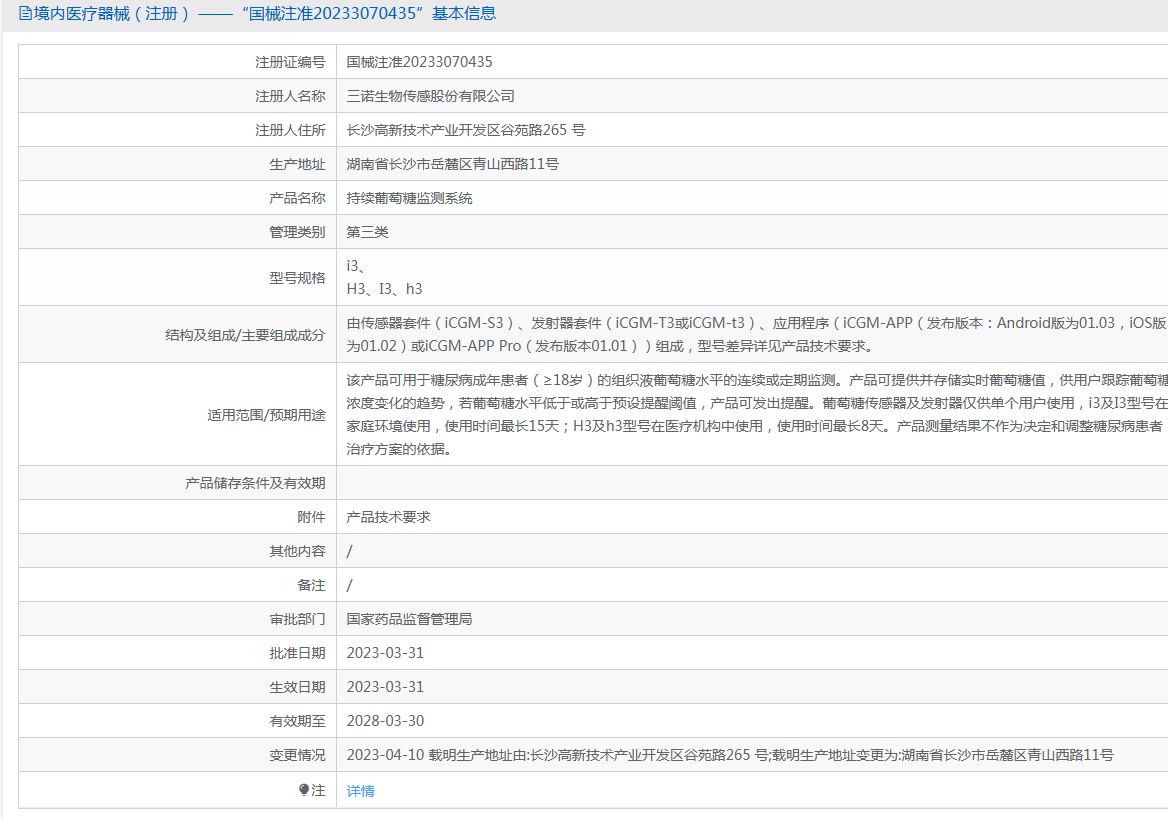Click the 生效日期 row label
The width and height of the screenshot is (1168, 820).
(x=297, y=687)
